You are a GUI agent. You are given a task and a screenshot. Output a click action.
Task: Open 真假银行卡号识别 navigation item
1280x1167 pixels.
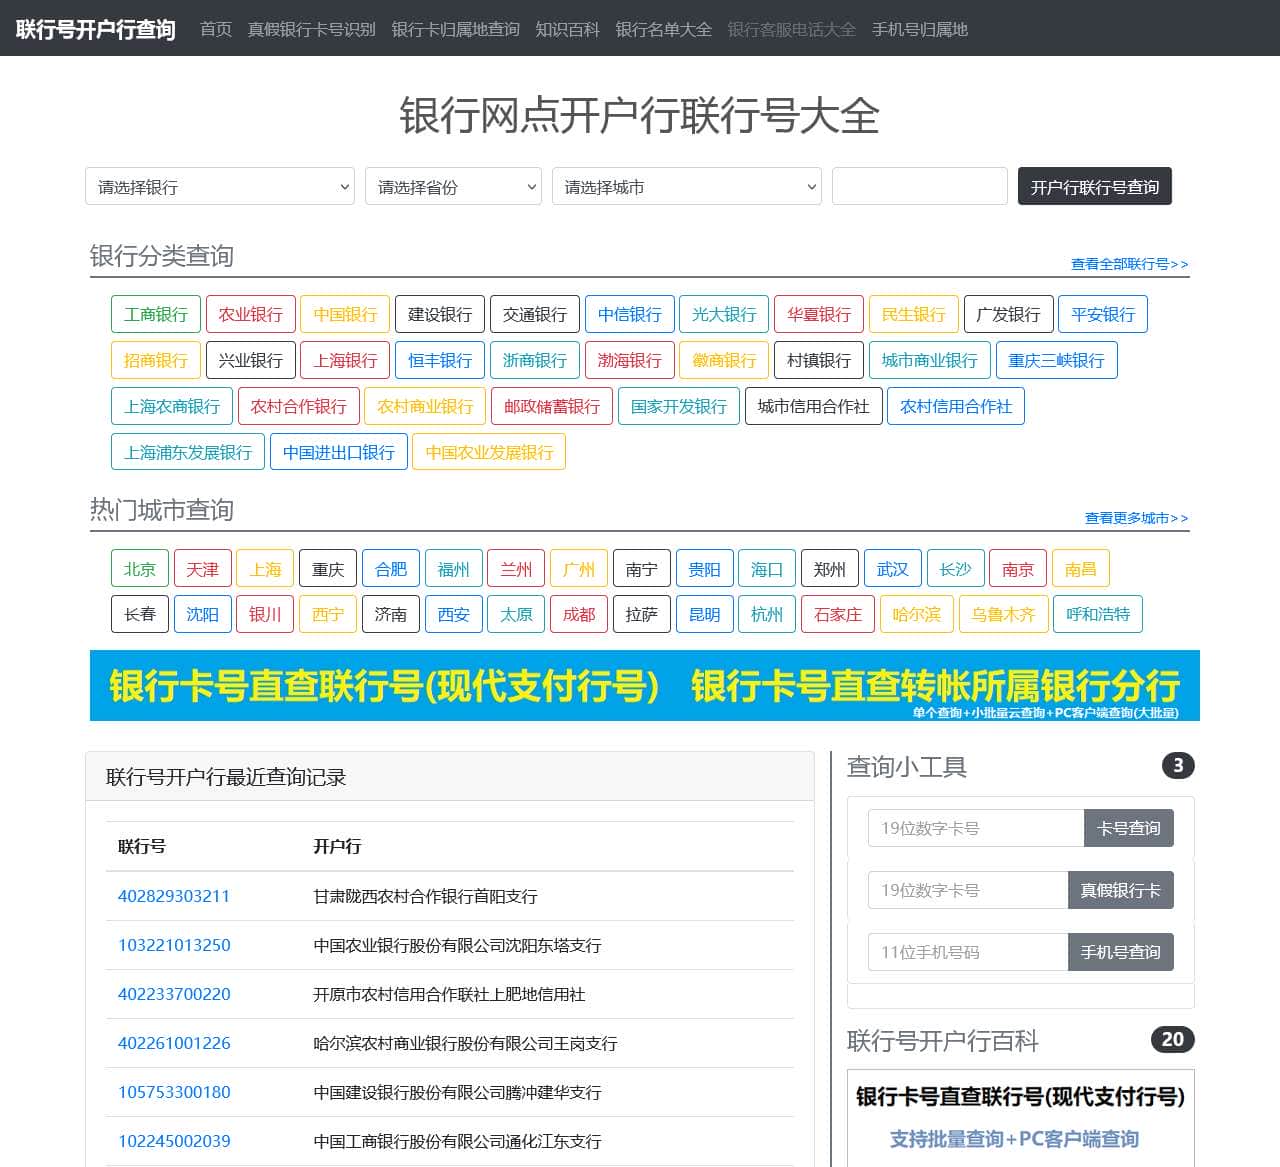(x=312, y=29)
